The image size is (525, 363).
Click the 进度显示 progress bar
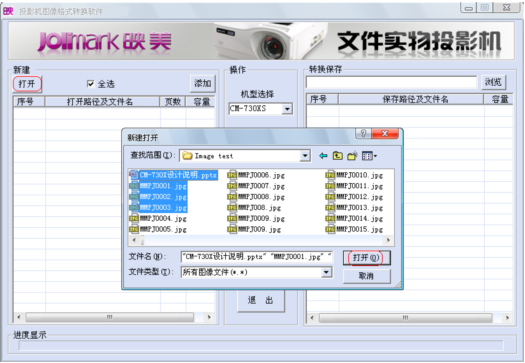point(261,345)
